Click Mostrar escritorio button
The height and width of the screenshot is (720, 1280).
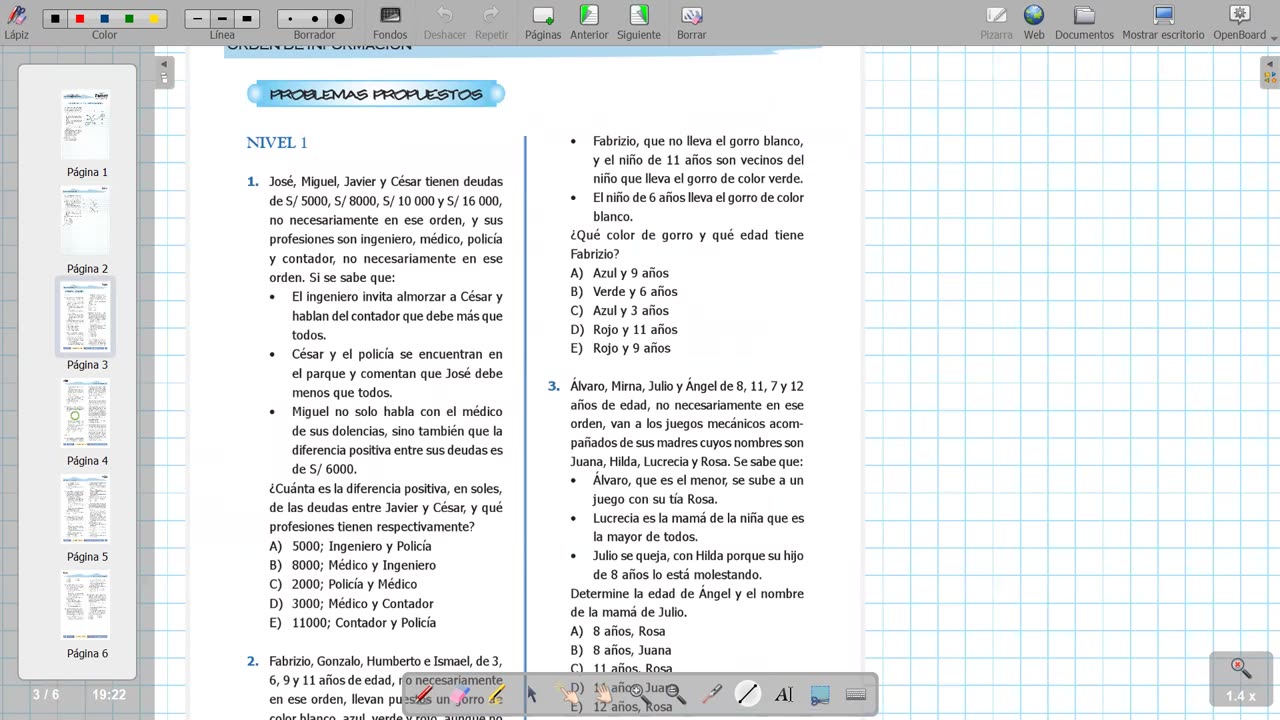coord(1163,21)
